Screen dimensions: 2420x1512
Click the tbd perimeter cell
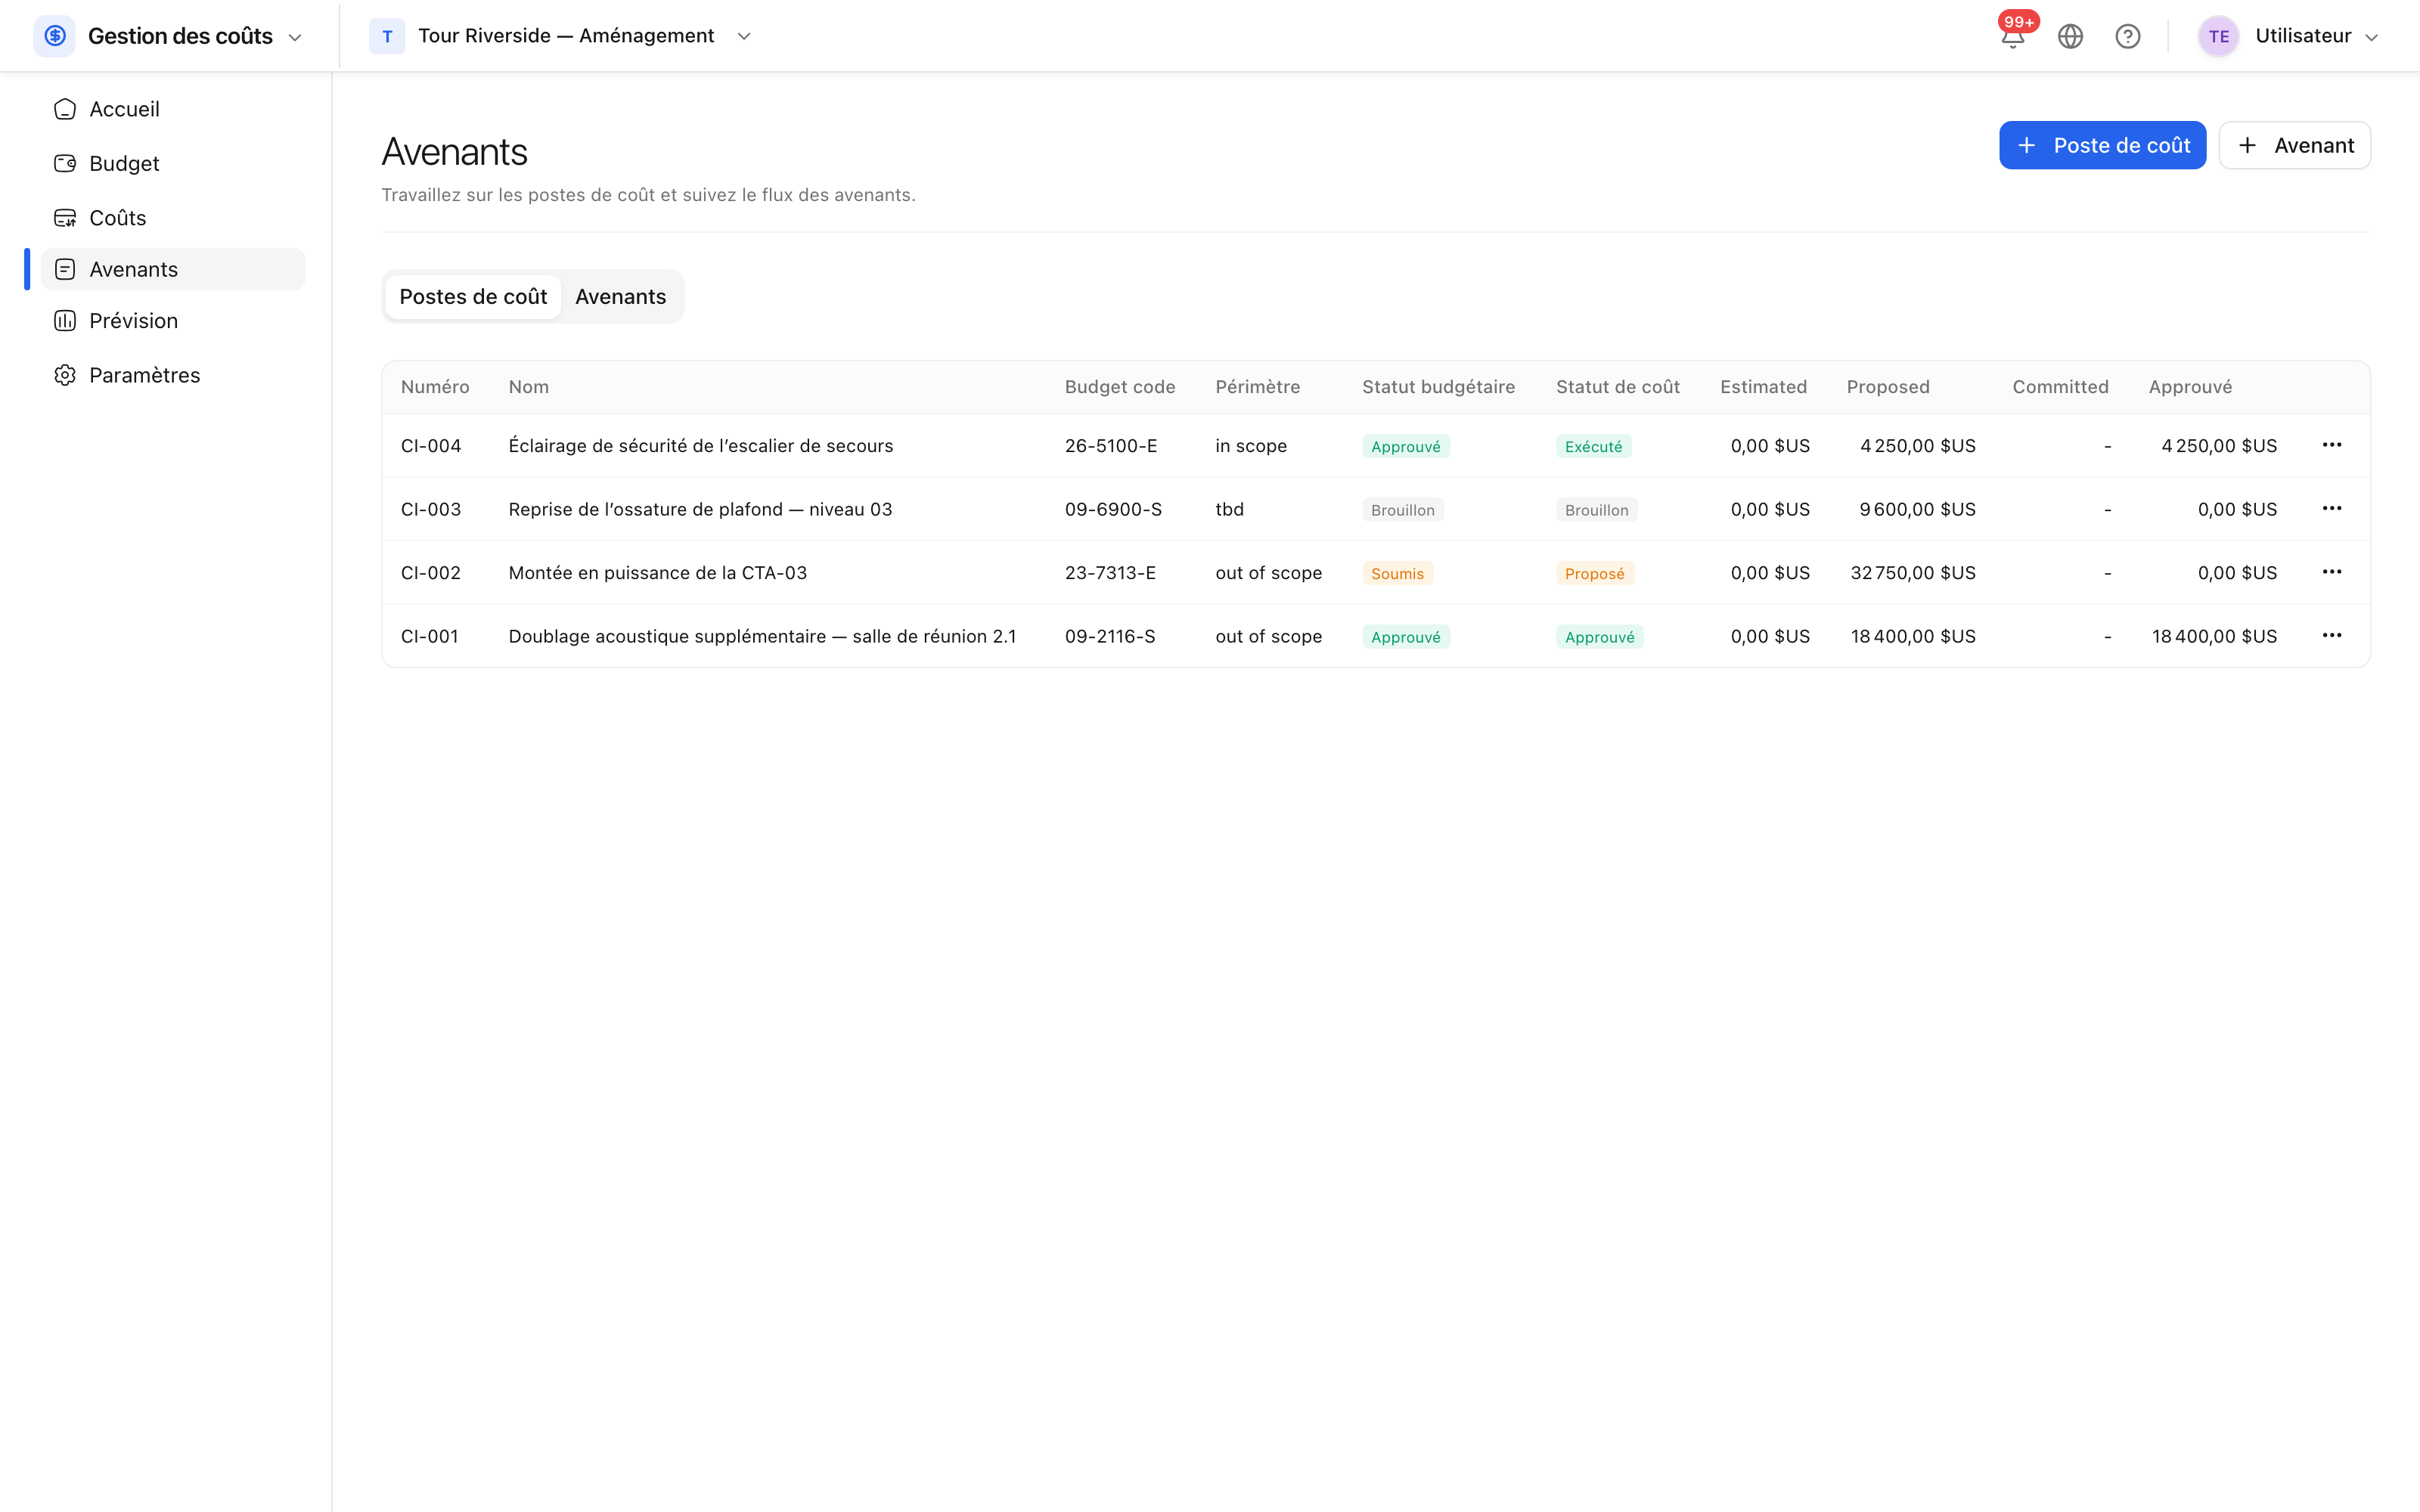pyautogui.click(x=1229, y=509)
